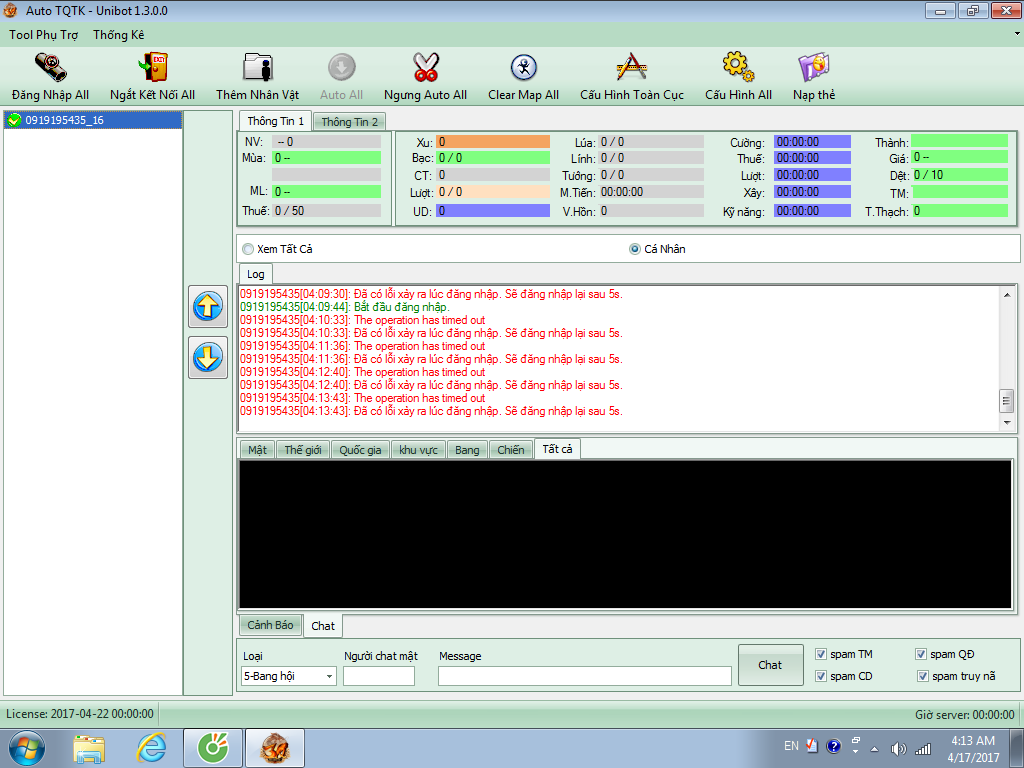Open Cốc Cốc browser taskbar icon
1024x768 pixels.
213,748
